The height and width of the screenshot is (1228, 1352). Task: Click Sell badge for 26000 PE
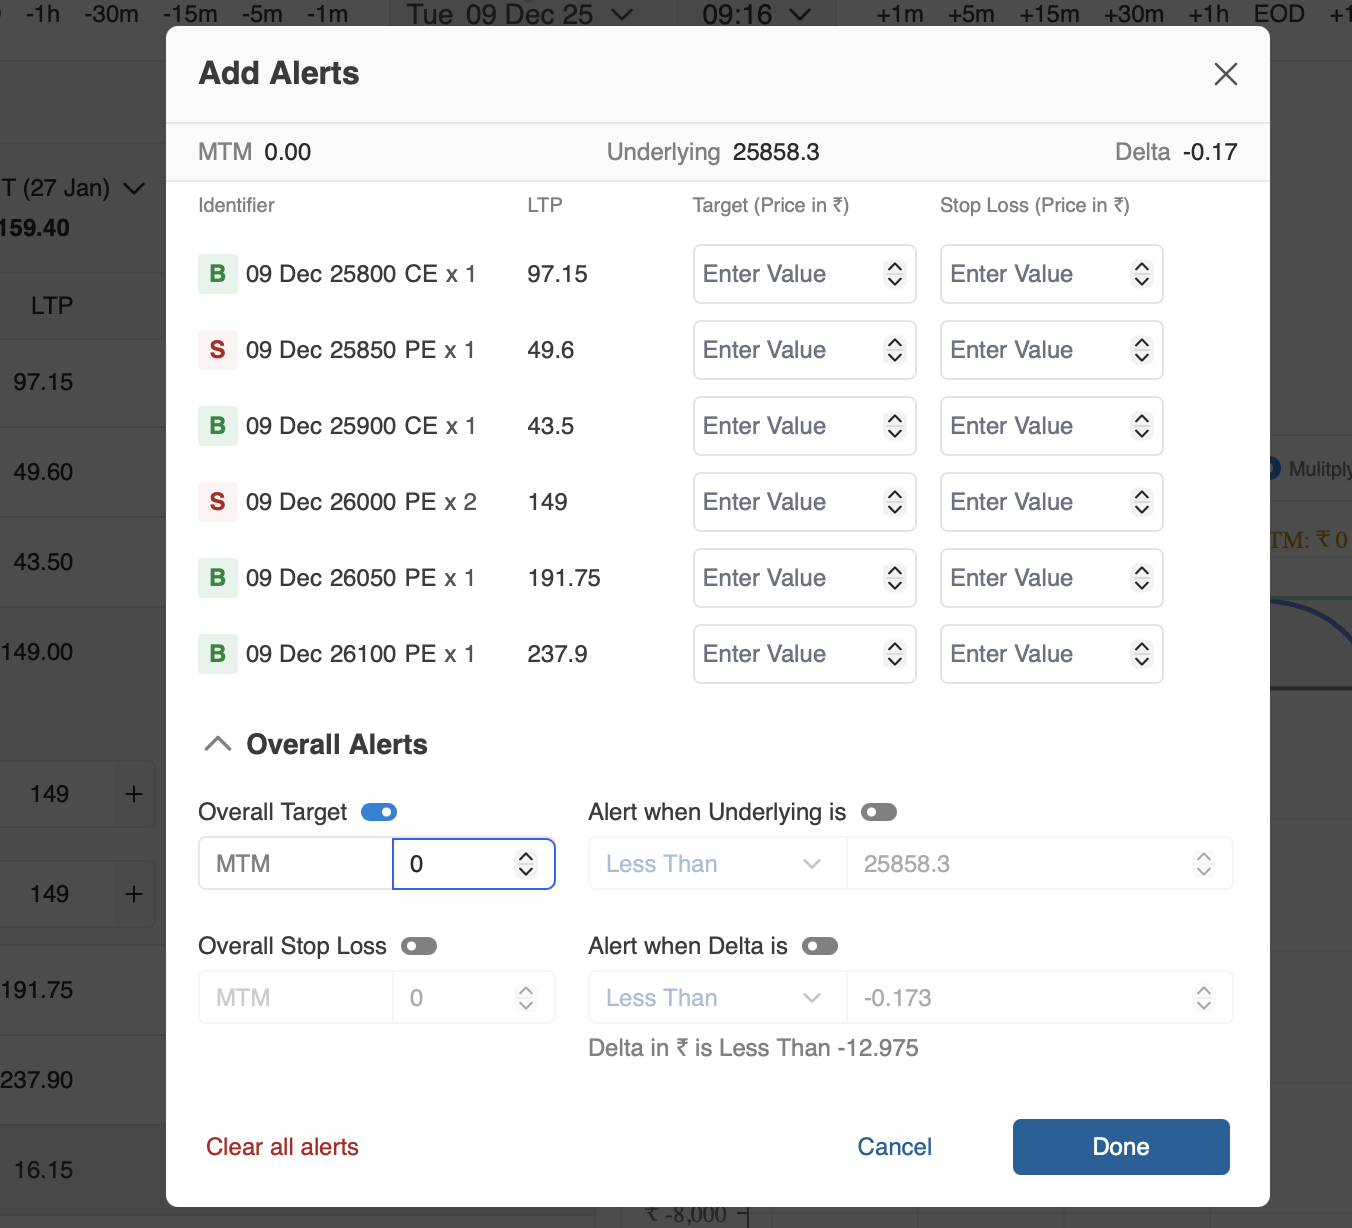217,502
